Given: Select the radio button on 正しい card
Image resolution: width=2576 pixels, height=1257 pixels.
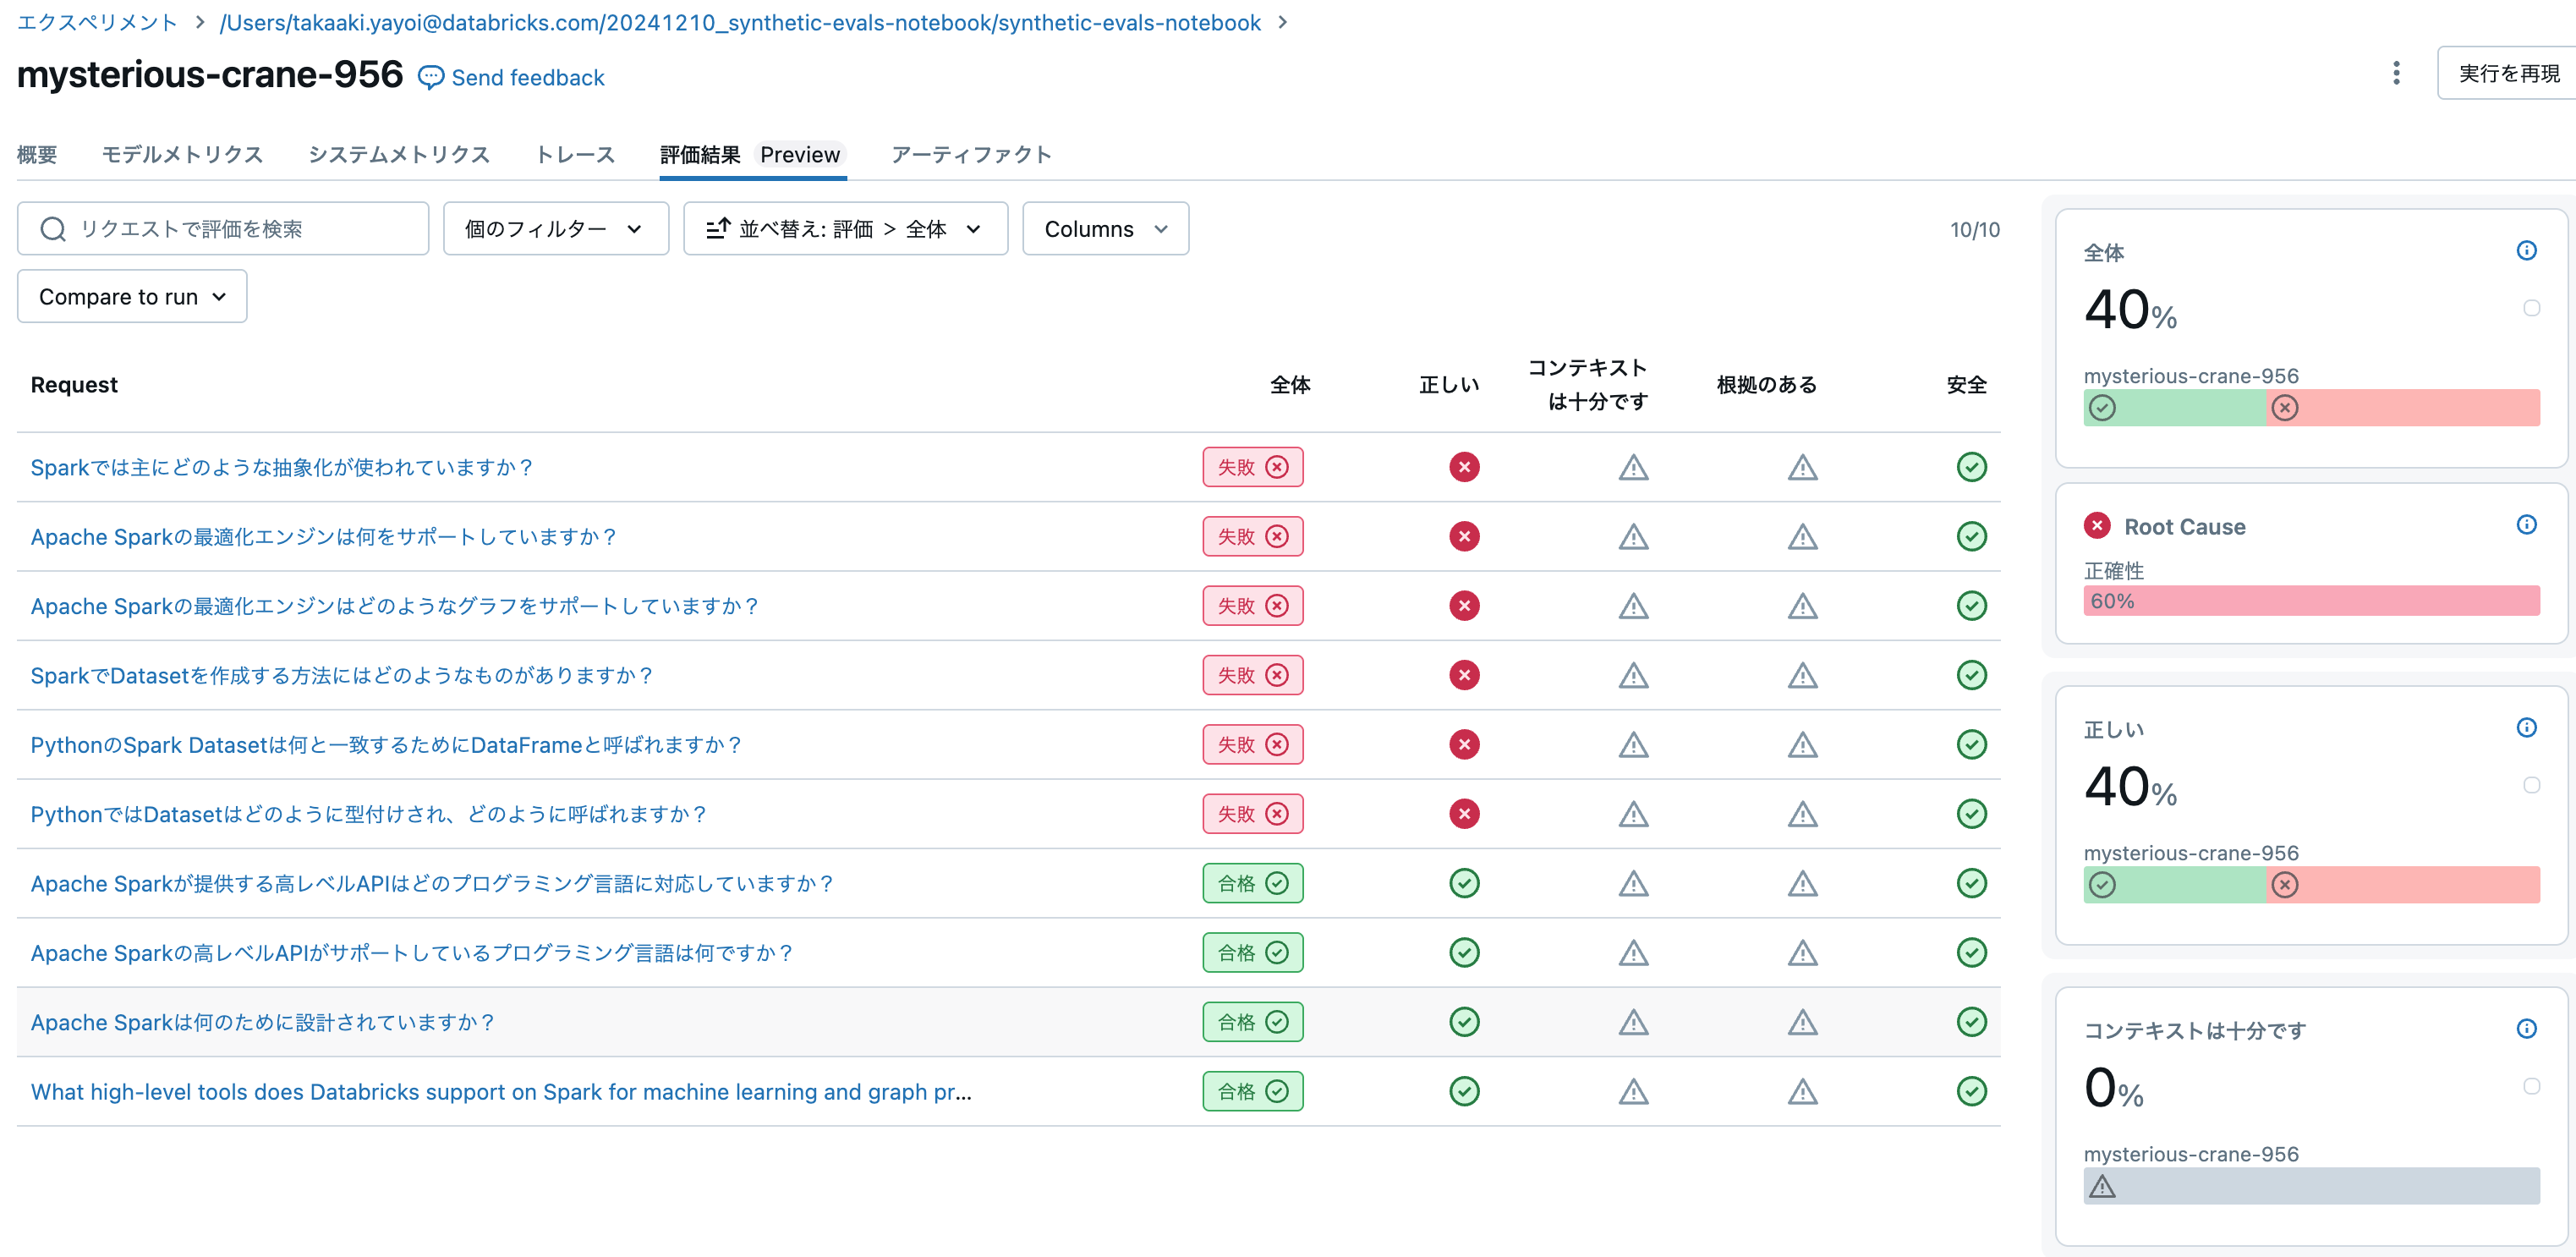Looking at the screenshot, I should tap(2531, 785).
